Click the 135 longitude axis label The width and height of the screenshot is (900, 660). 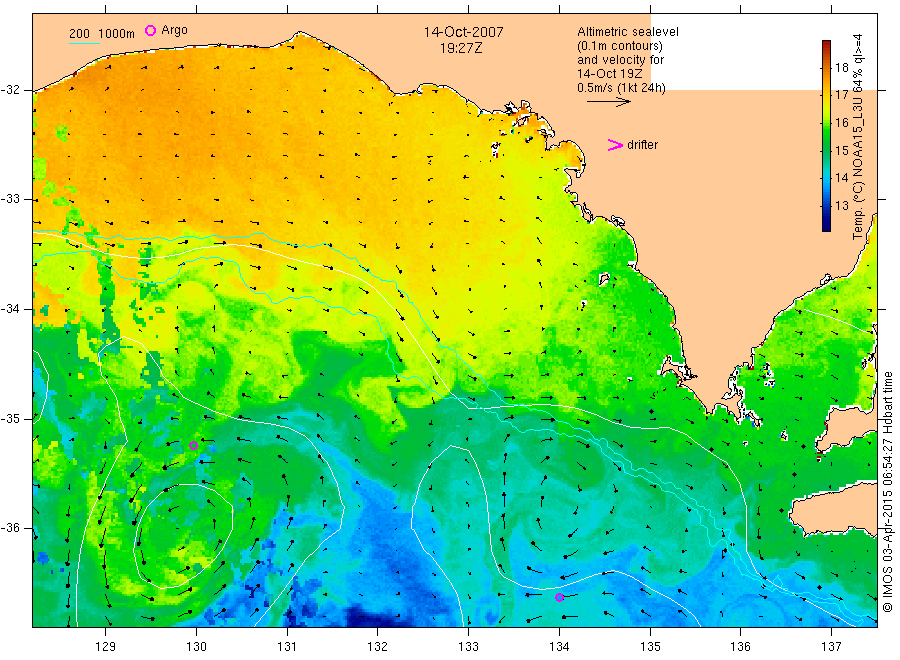(x=650, y=646)
